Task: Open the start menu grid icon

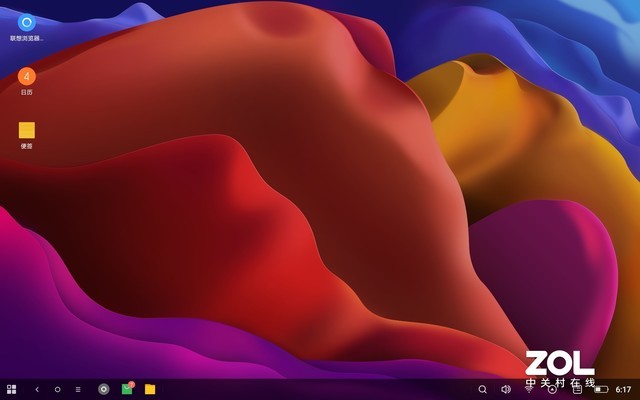Action: (12, 389)
